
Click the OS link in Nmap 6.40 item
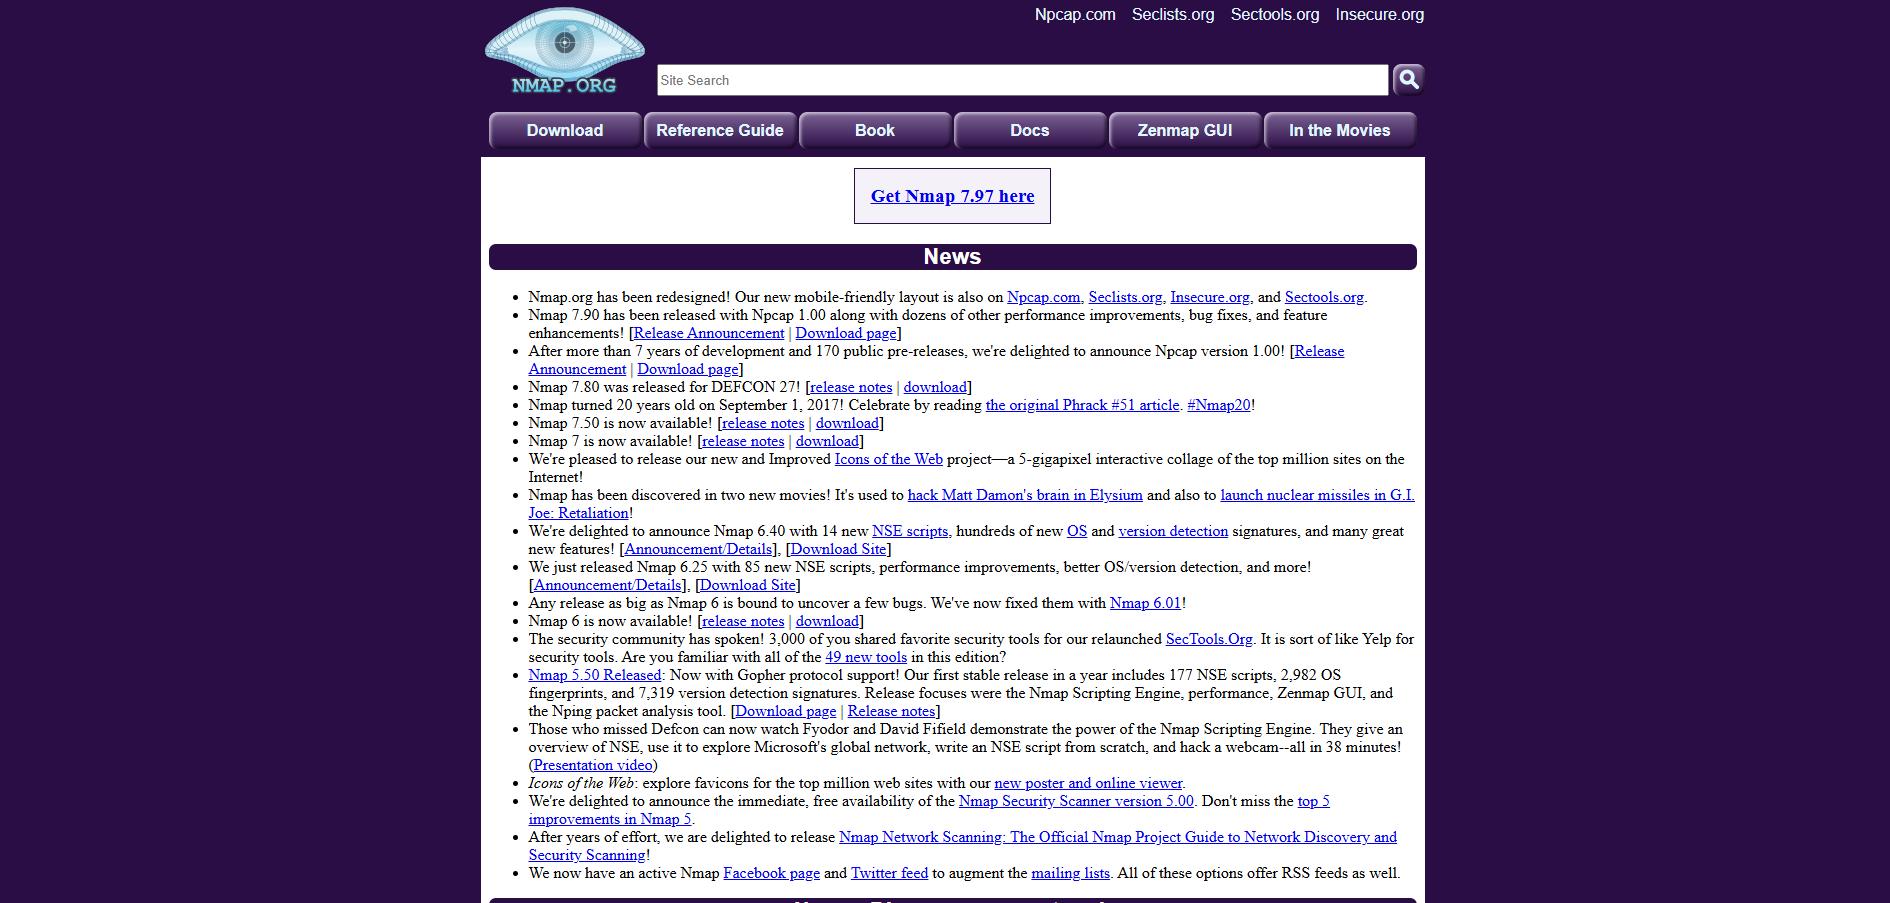1077,531
